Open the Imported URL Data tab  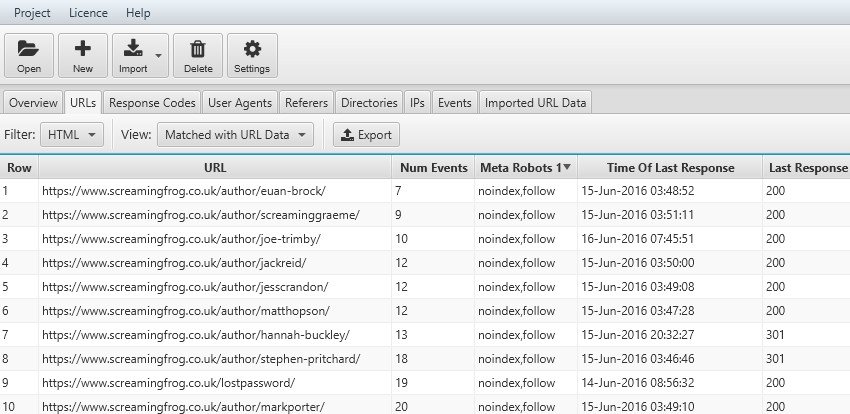coord(535,102)
